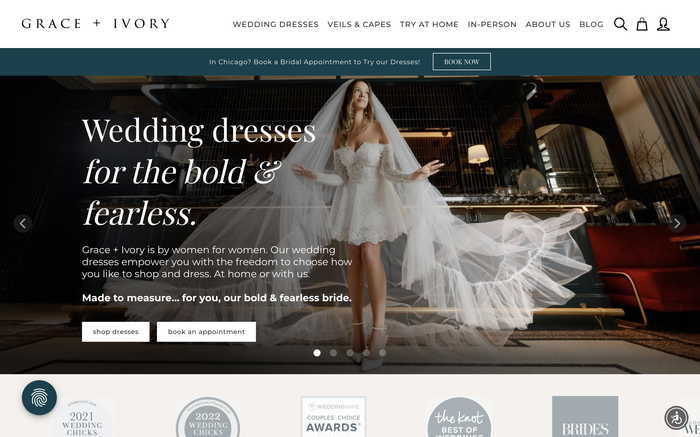This screenshot has height=437, width=700.
Task: Click book an appointment button
Action: pyautogui.click(x=206, y=332)
